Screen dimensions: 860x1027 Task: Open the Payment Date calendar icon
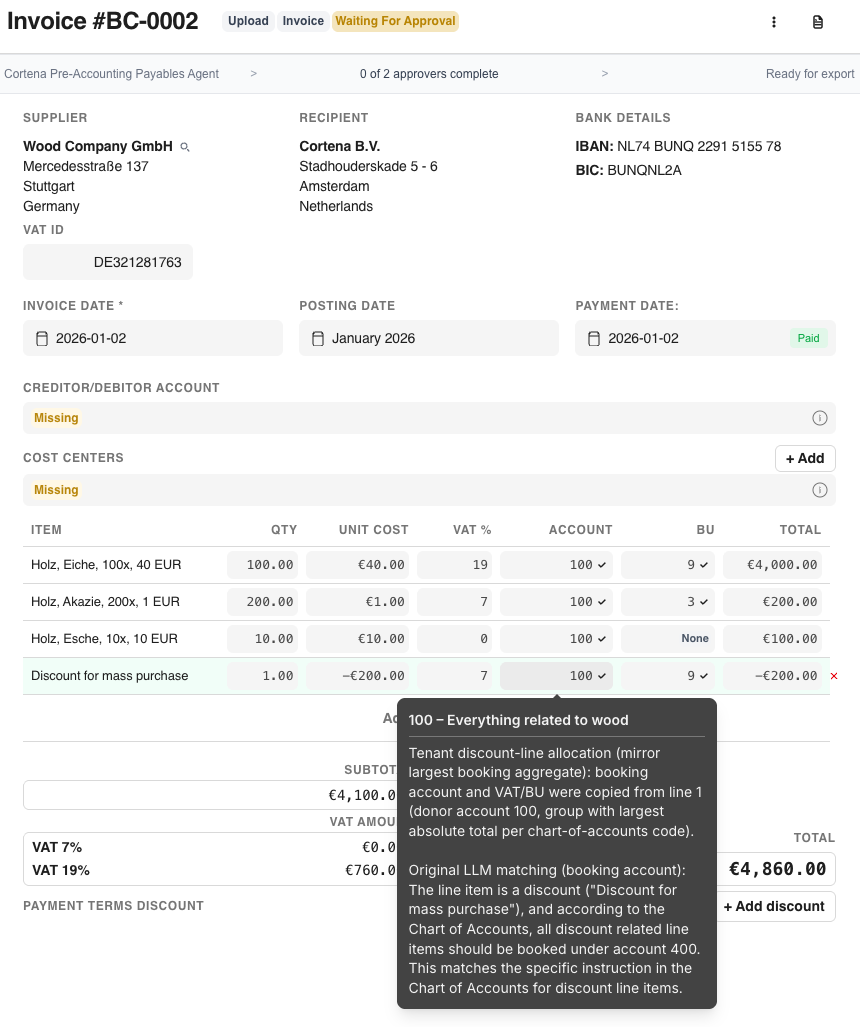click(x=593, y=339)
